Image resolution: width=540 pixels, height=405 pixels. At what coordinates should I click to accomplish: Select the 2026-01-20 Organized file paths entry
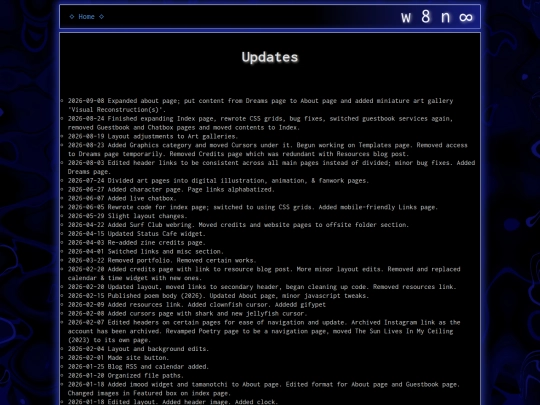(125, 375)
